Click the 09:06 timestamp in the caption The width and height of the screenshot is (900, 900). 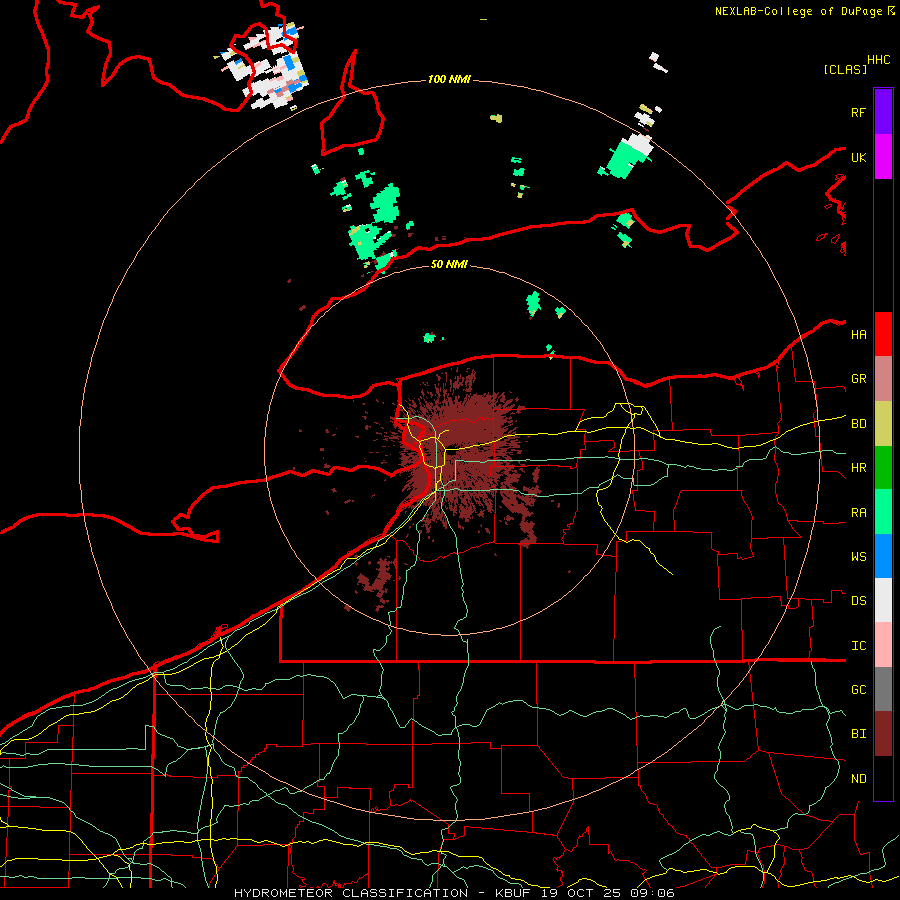pyautogui.click(x=651, y=893)
